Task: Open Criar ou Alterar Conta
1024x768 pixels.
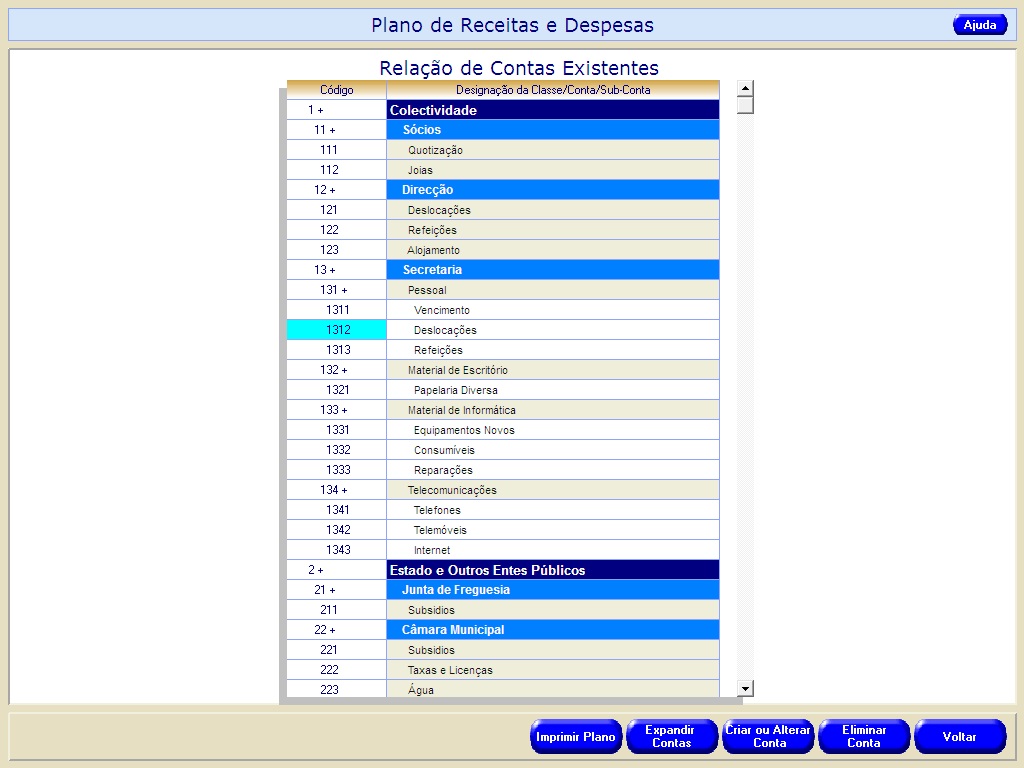Action: [768, 737]
